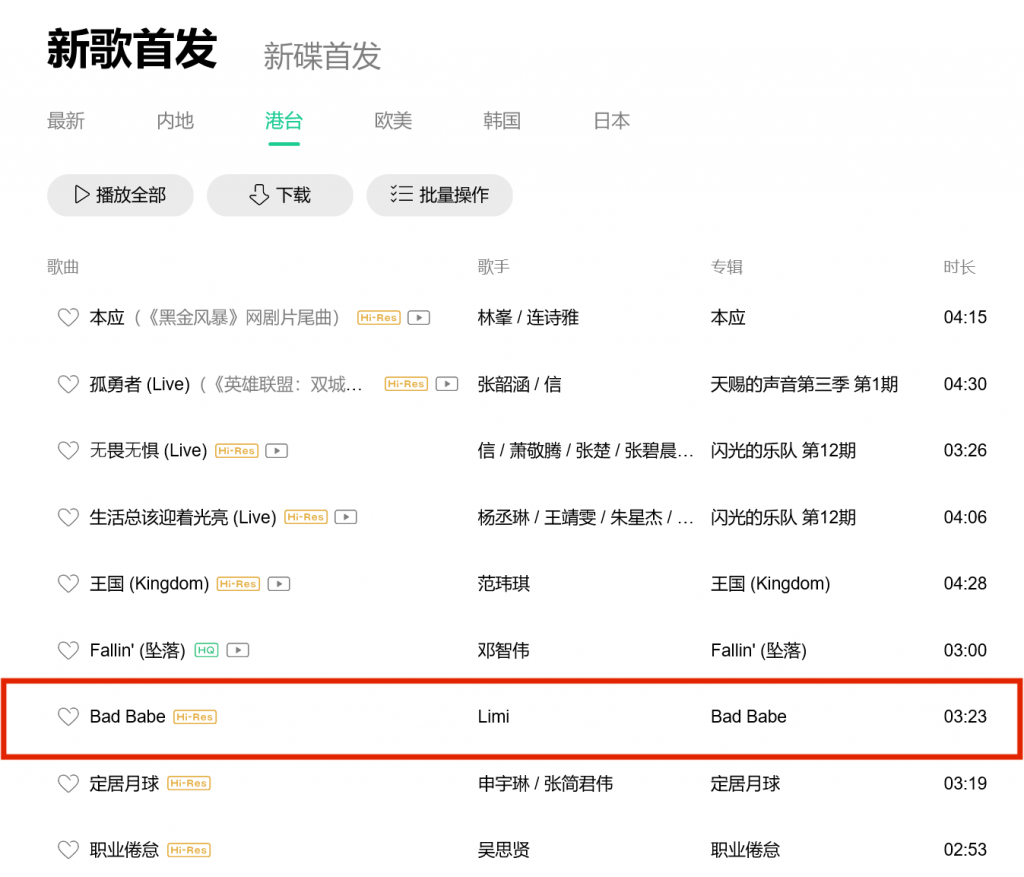Open album link 天赐的声音第三季 第1期
This screenshot has height=877, width=1024.
pos(804,384)
